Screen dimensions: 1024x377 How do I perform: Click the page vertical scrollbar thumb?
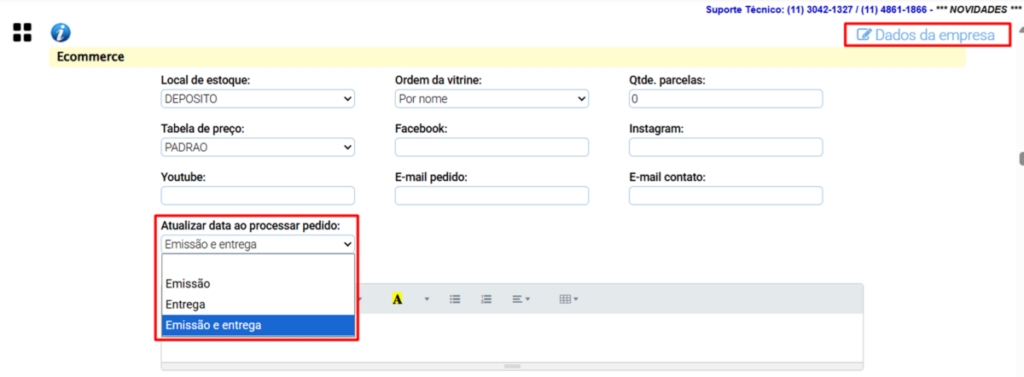pos(1021,159)
